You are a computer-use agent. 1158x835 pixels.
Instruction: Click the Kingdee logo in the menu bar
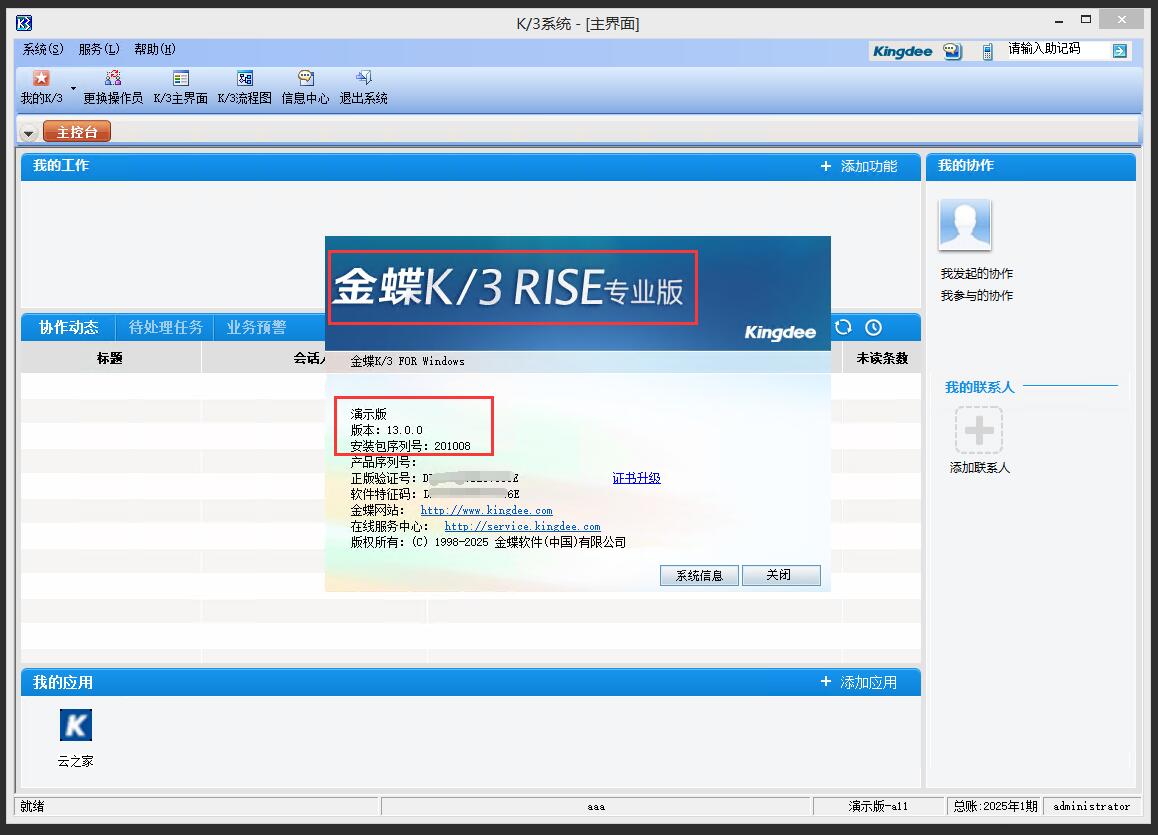coord(902,51)
